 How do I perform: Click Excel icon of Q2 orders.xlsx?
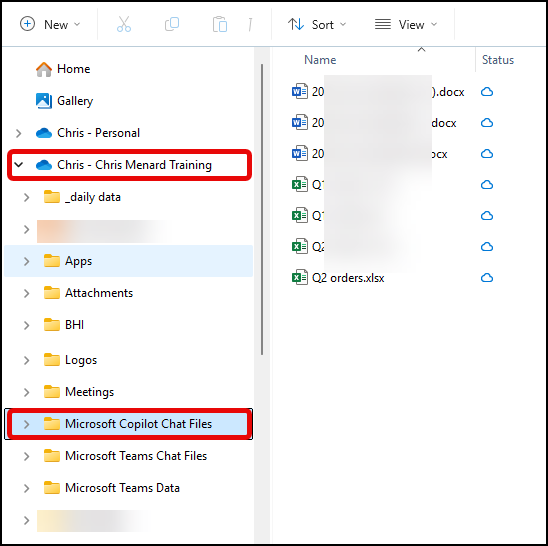click(300, 278)
